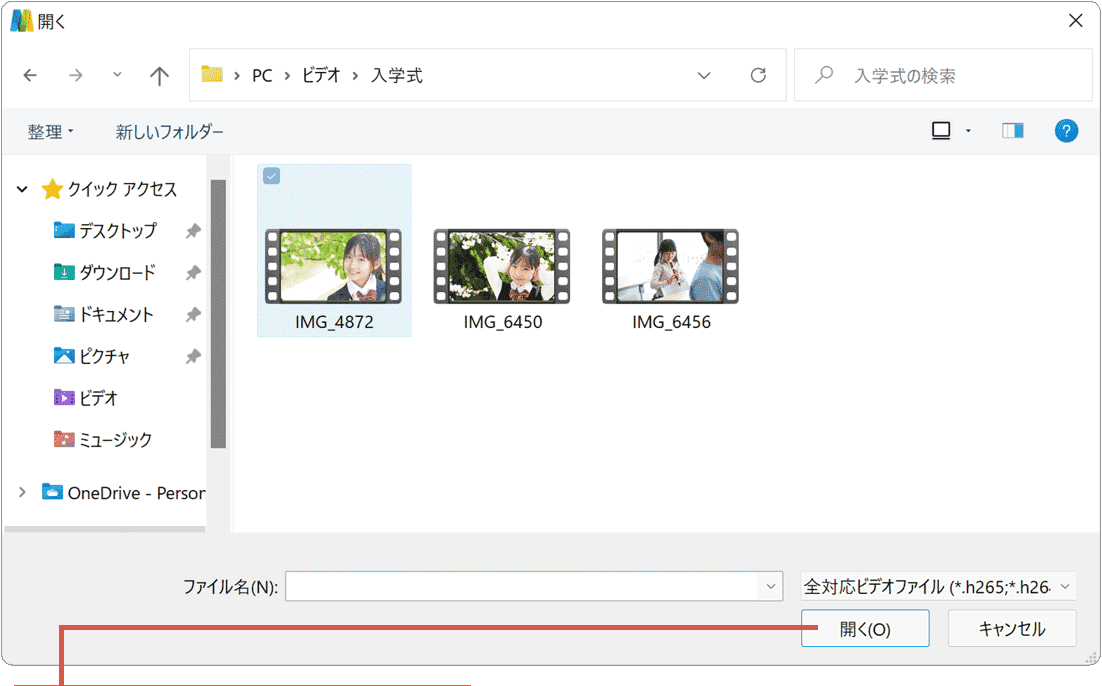1102x686 pixels.
Task: Toggle the preview pane icon
Action: coord(1012,131)
